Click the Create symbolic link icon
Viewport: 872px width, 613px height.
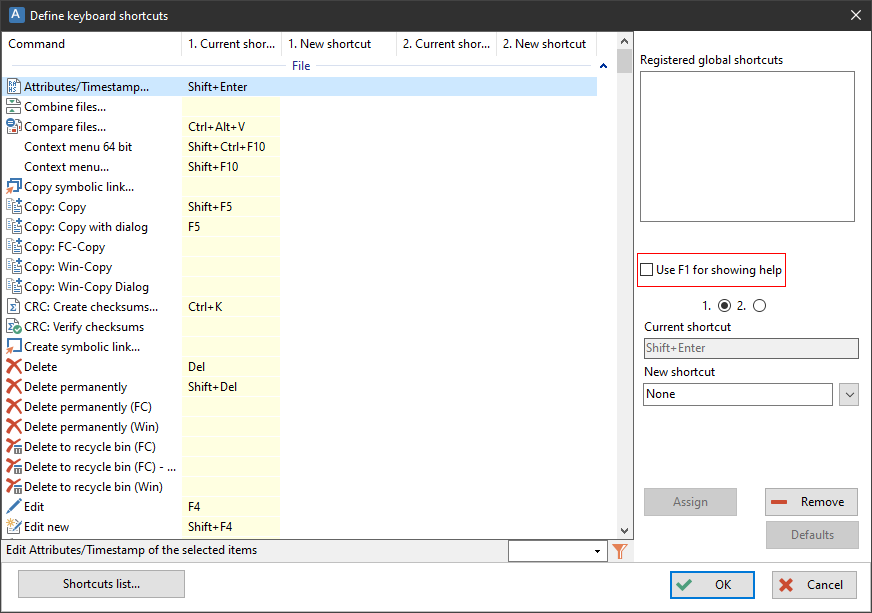coord(14,347)
